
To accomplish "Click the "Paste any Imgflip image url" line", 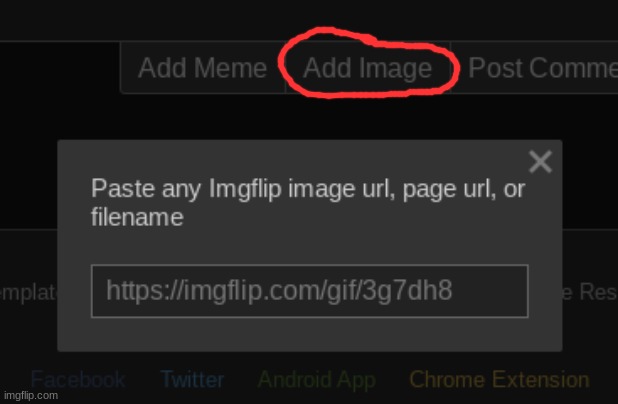I will (308, 189).
